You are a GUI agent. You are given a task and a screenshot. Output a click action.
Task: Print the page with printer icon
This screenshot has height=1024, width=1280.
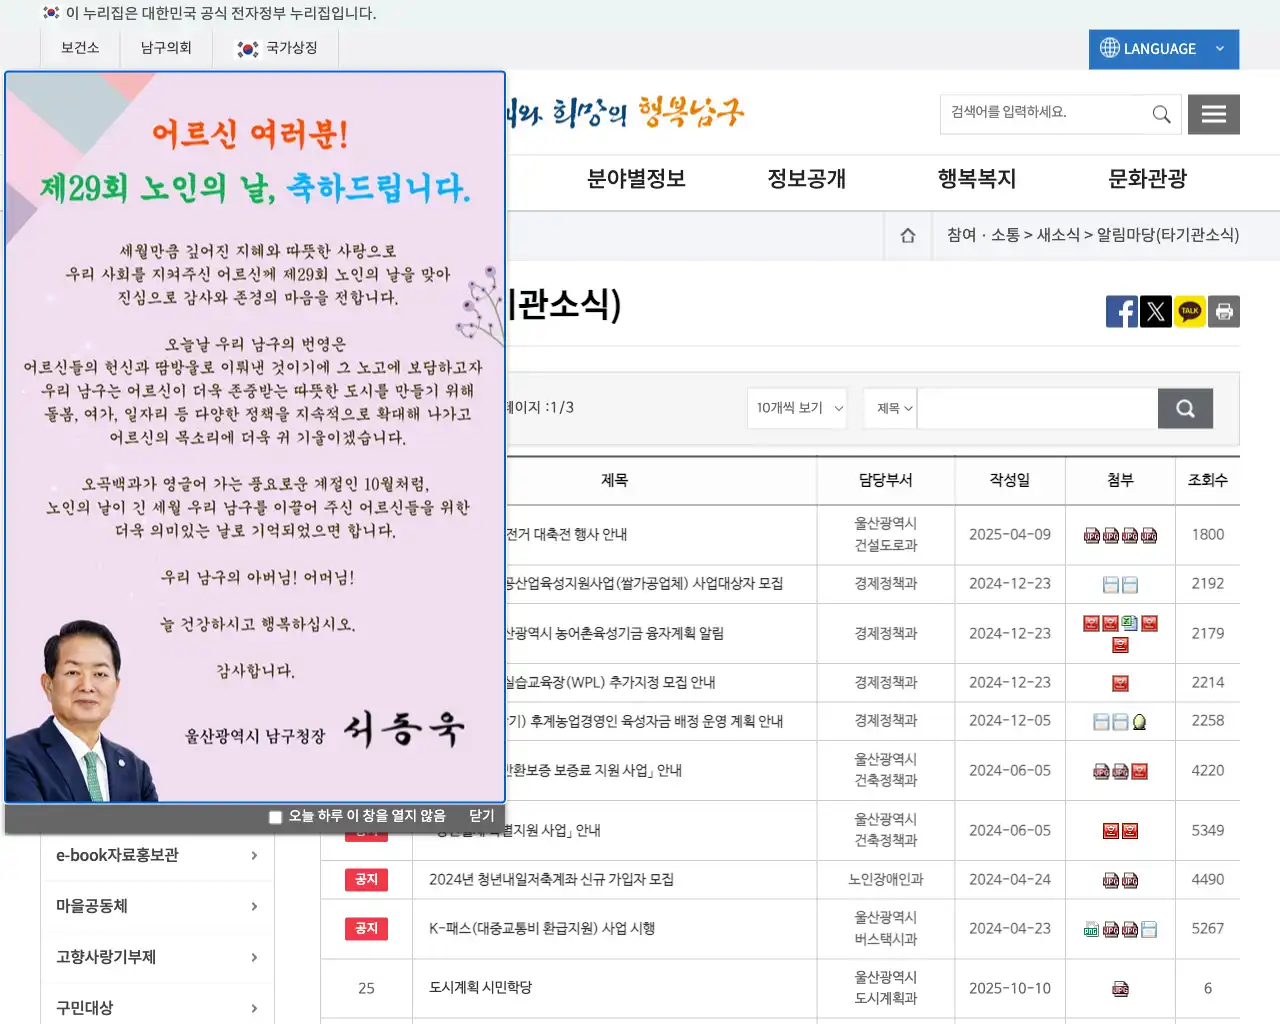click(1224, 312)
